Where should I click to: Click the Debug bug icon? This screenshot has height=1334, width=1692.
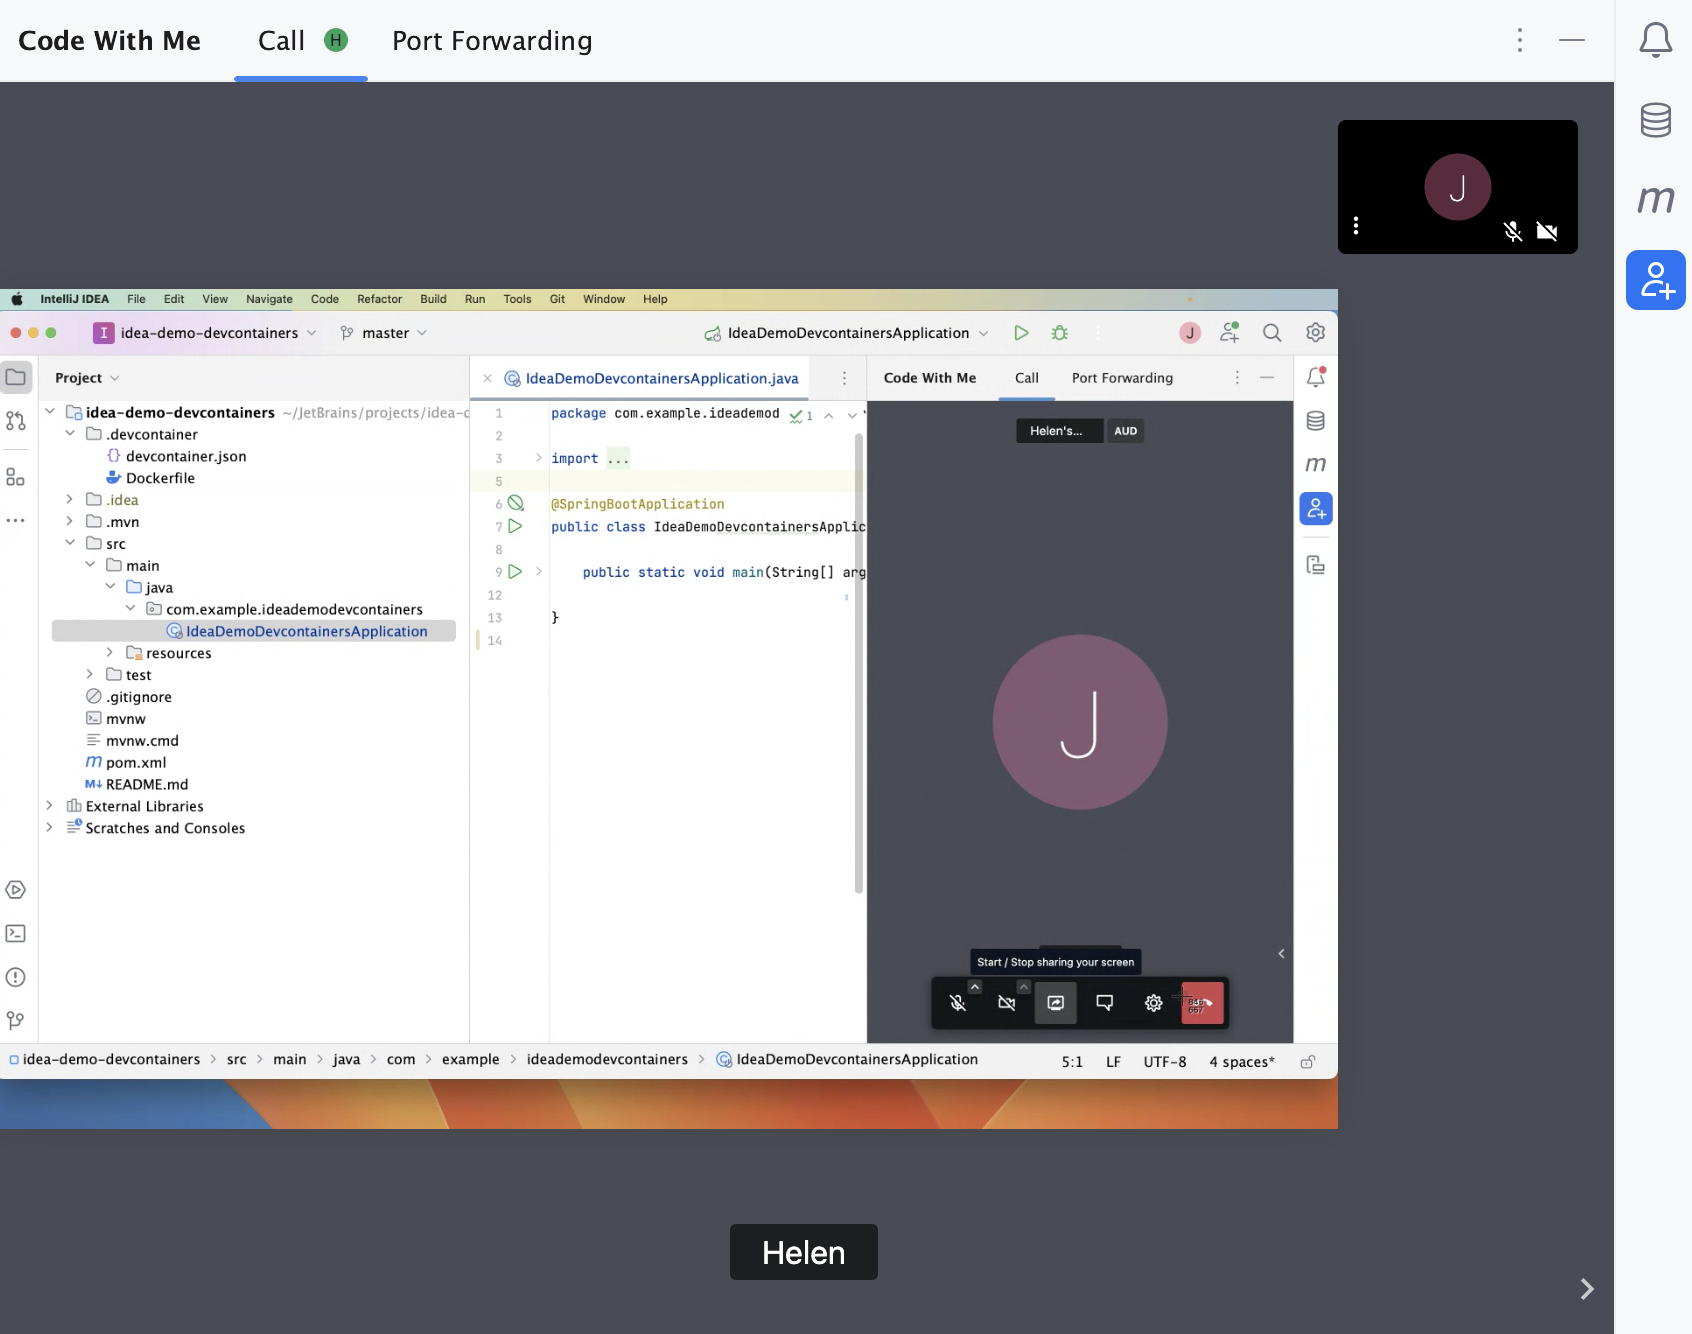[x=1060, y=333]
